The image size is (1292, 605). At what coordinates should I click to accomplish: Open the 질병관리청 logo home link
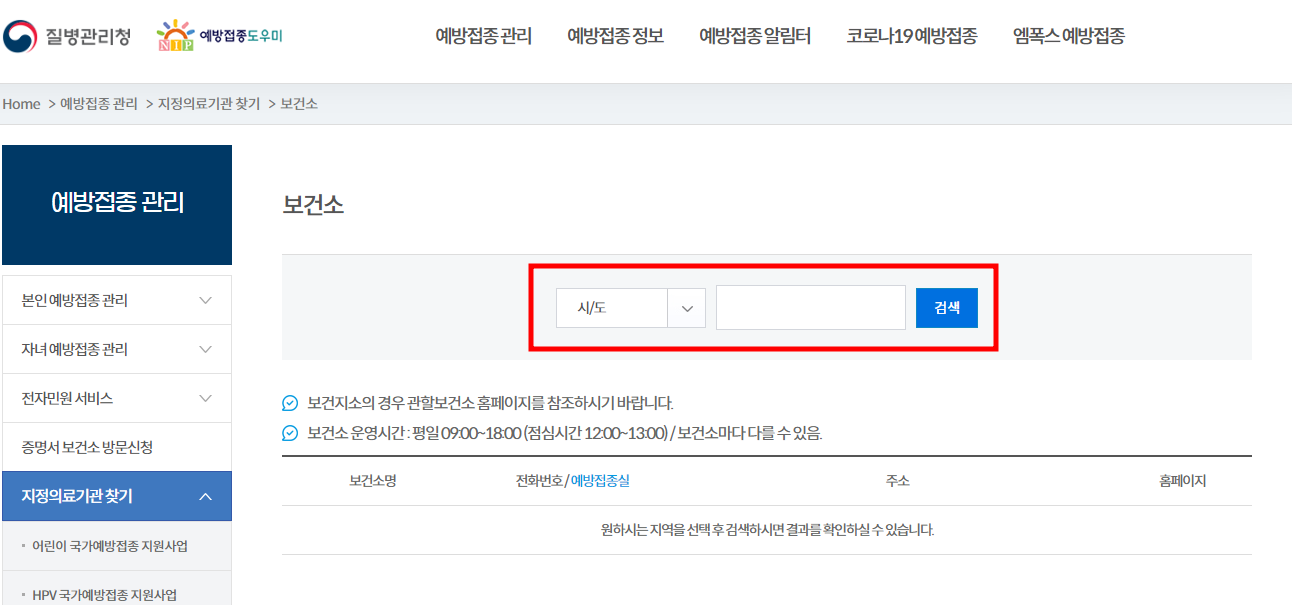[x=66, y=36]
